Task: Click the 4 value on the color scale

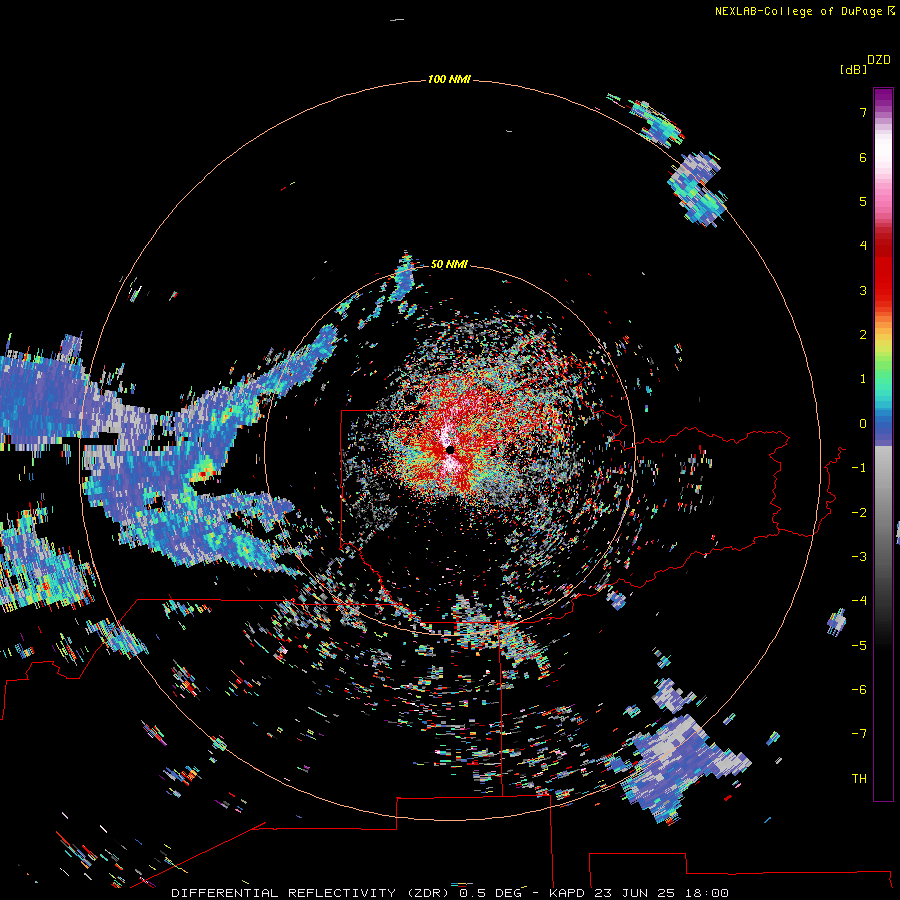Action: click(x=863, y=246)
